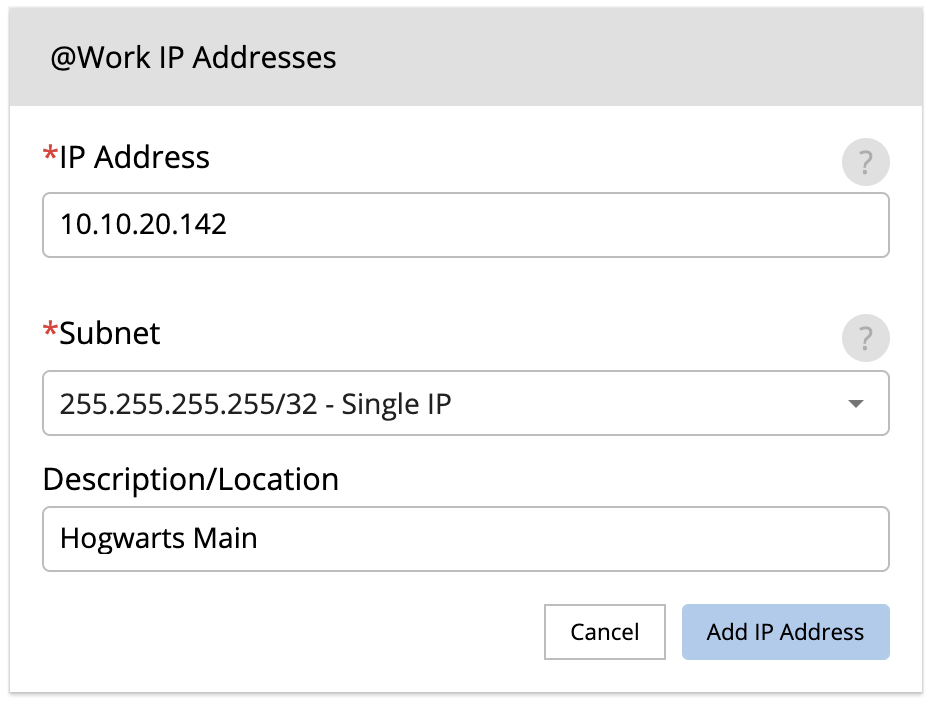Click inside the IP Address input field
The image size is (932, 704).
point(465,225)
